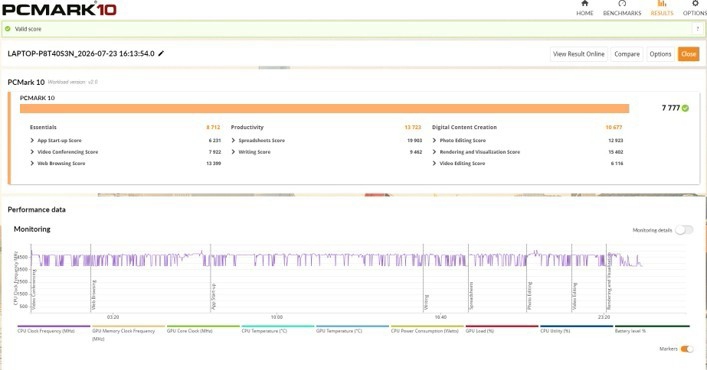This screenshot has width=707, height=370.
Task: Expand Web Browsing Score details
Action: click(x=32, y=163)
